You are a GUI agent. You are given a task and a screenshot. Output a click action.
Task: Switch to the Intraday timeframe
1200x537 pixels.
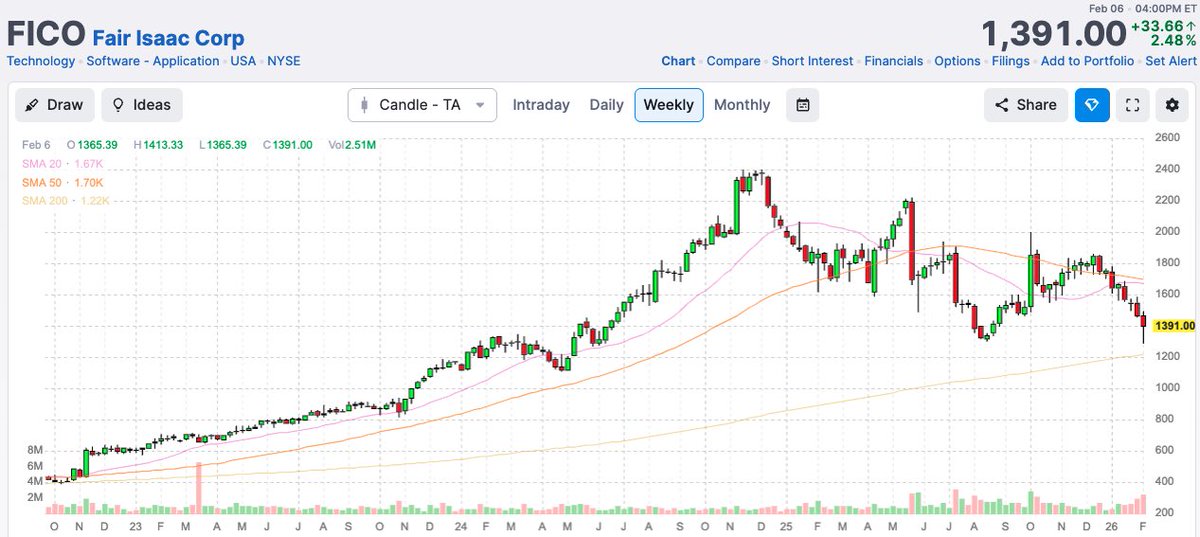[x=541, y=105]
